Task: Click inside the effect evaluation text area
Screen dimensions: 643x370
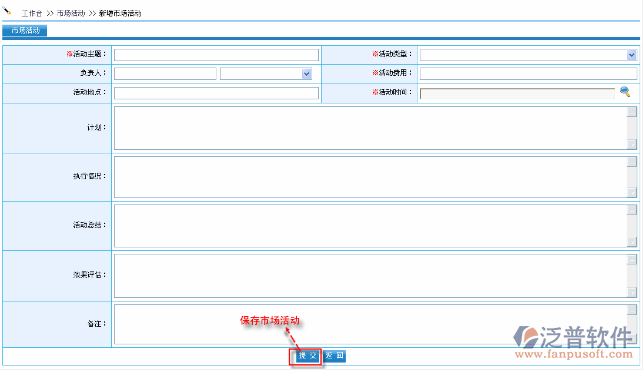Action: tap(370, 276)
